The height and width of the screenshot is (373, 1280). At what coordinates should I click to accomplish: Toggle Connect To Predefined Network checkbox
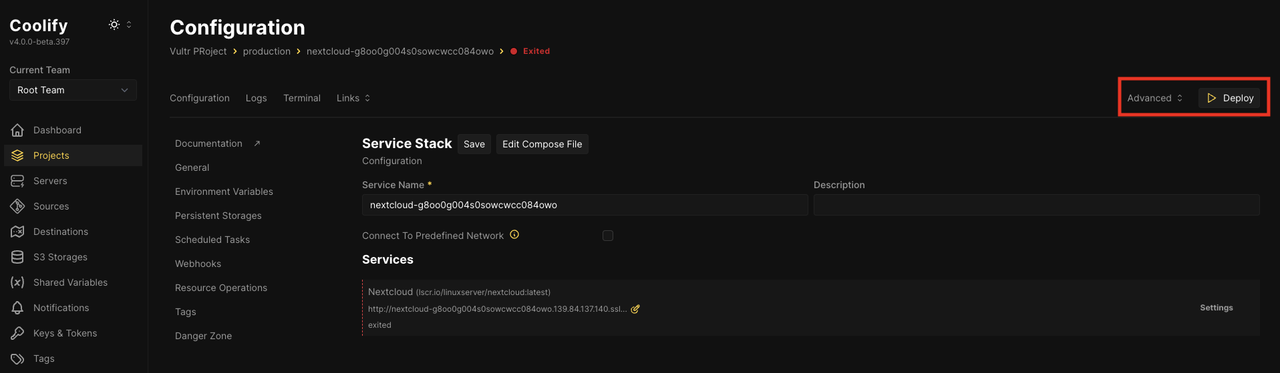coord(608,236)
